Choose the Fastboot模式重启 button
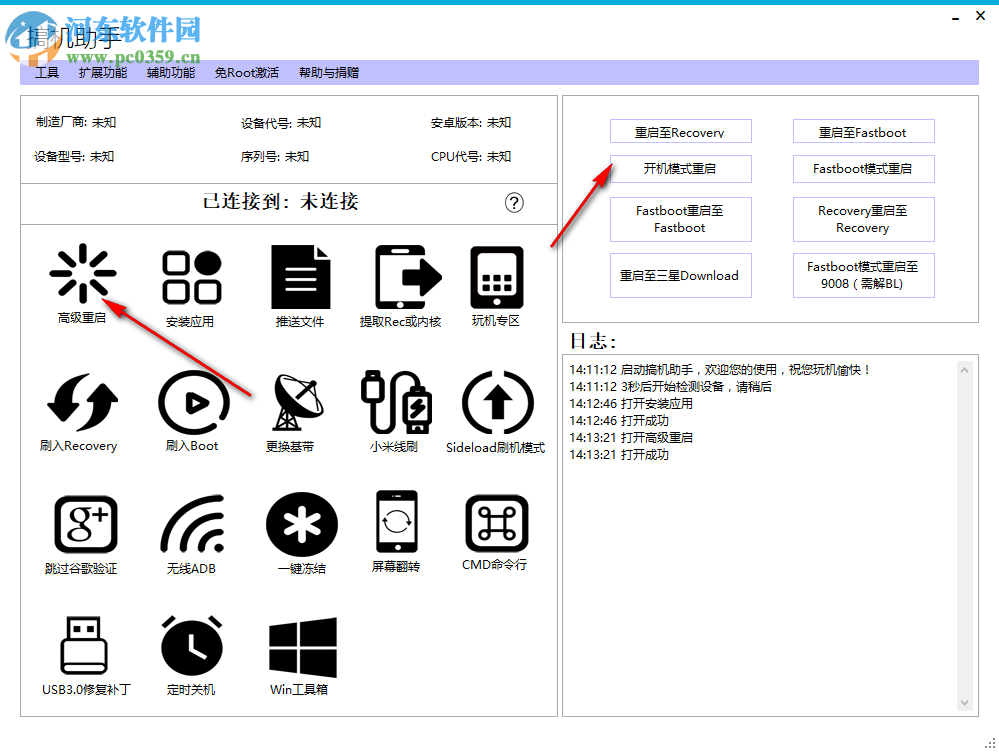The width and height of the screenshot is (999, 752). [863, 169]
